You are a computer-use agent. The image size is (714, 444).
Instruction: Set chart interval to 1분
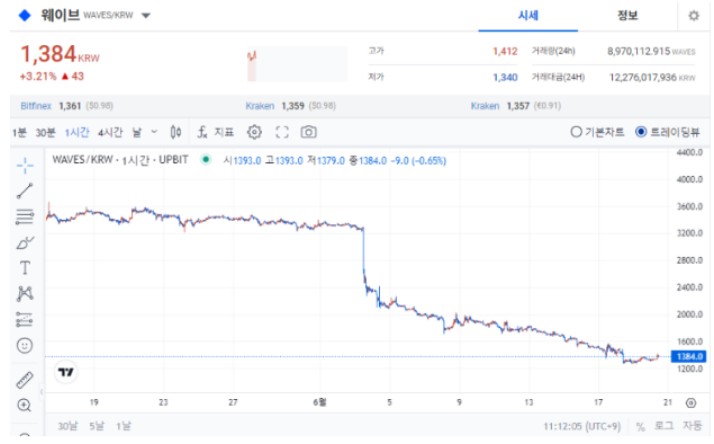click(19, 133)
